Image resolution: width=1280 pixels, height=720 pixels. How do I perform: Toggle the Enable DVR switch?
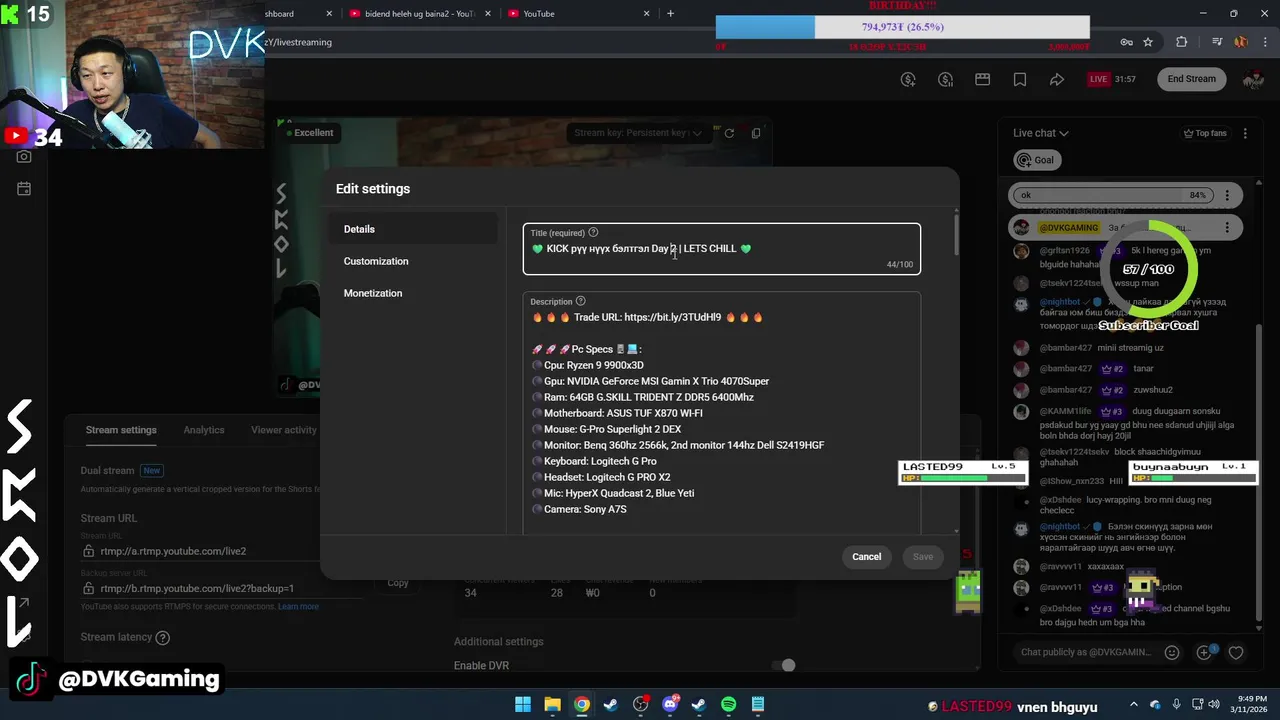783,666
